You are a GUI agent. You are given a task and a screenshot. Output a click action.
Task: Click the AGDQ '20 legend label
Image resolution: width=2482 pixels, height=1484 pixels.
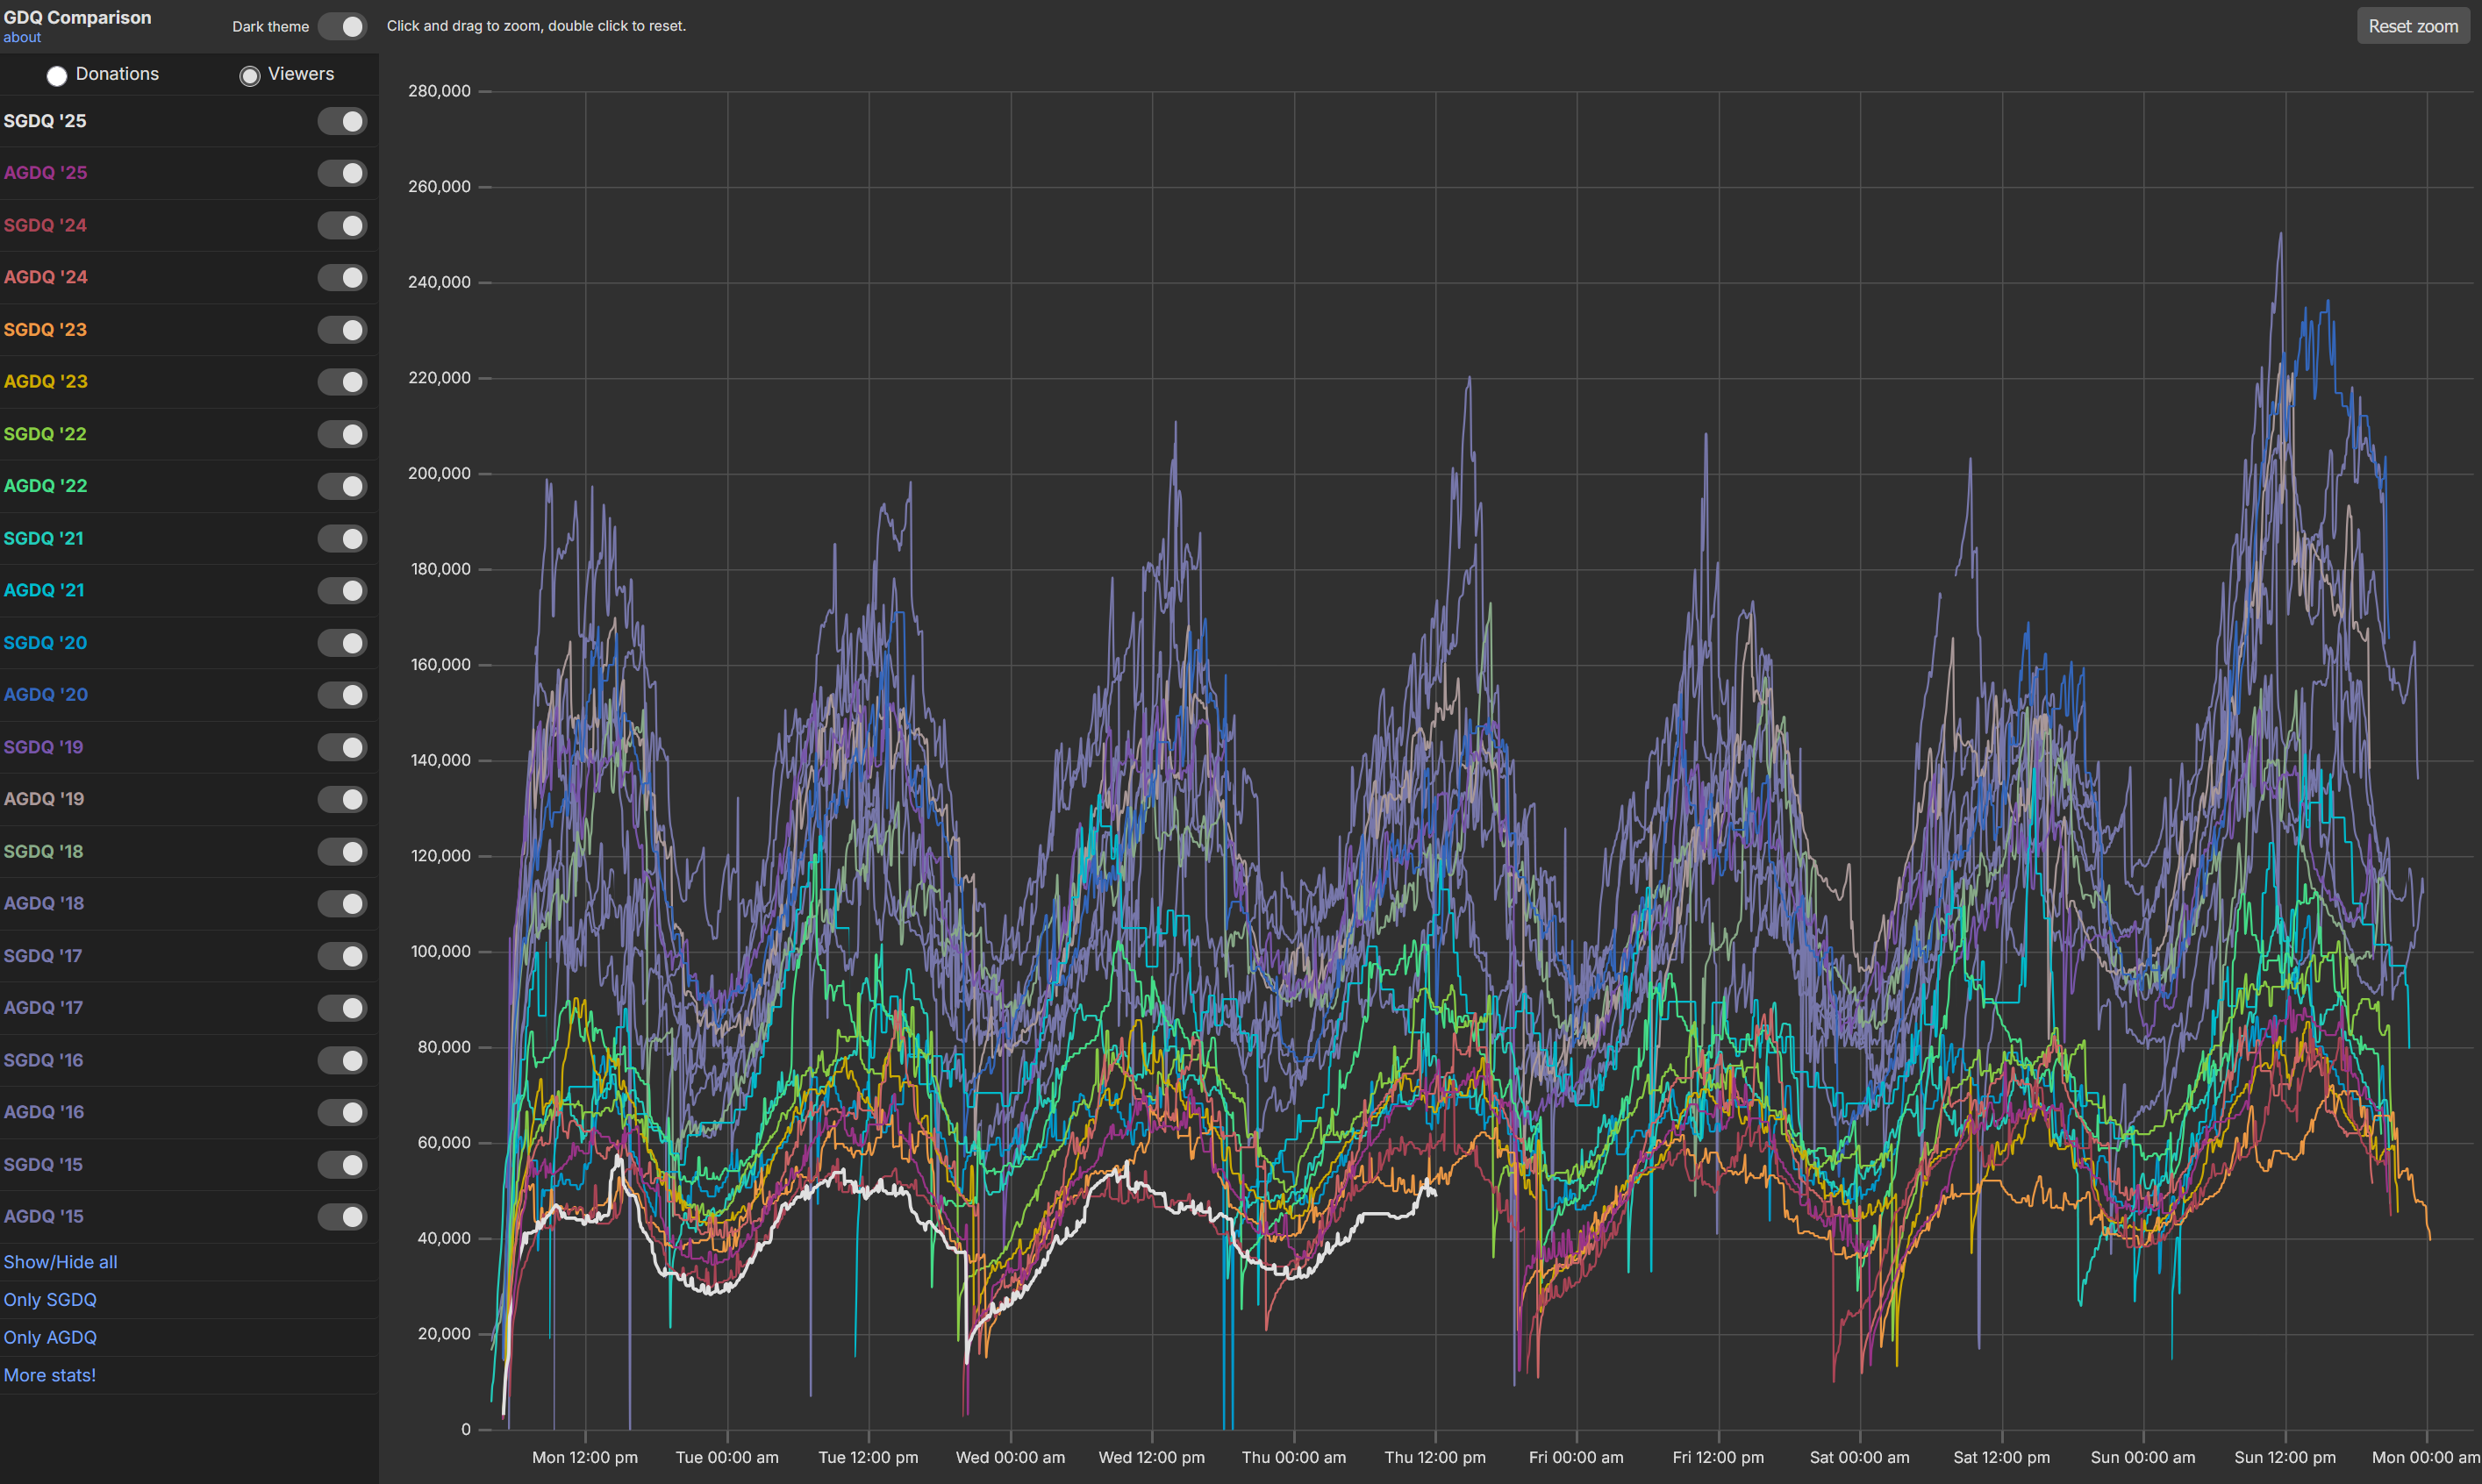coord(45,695)
